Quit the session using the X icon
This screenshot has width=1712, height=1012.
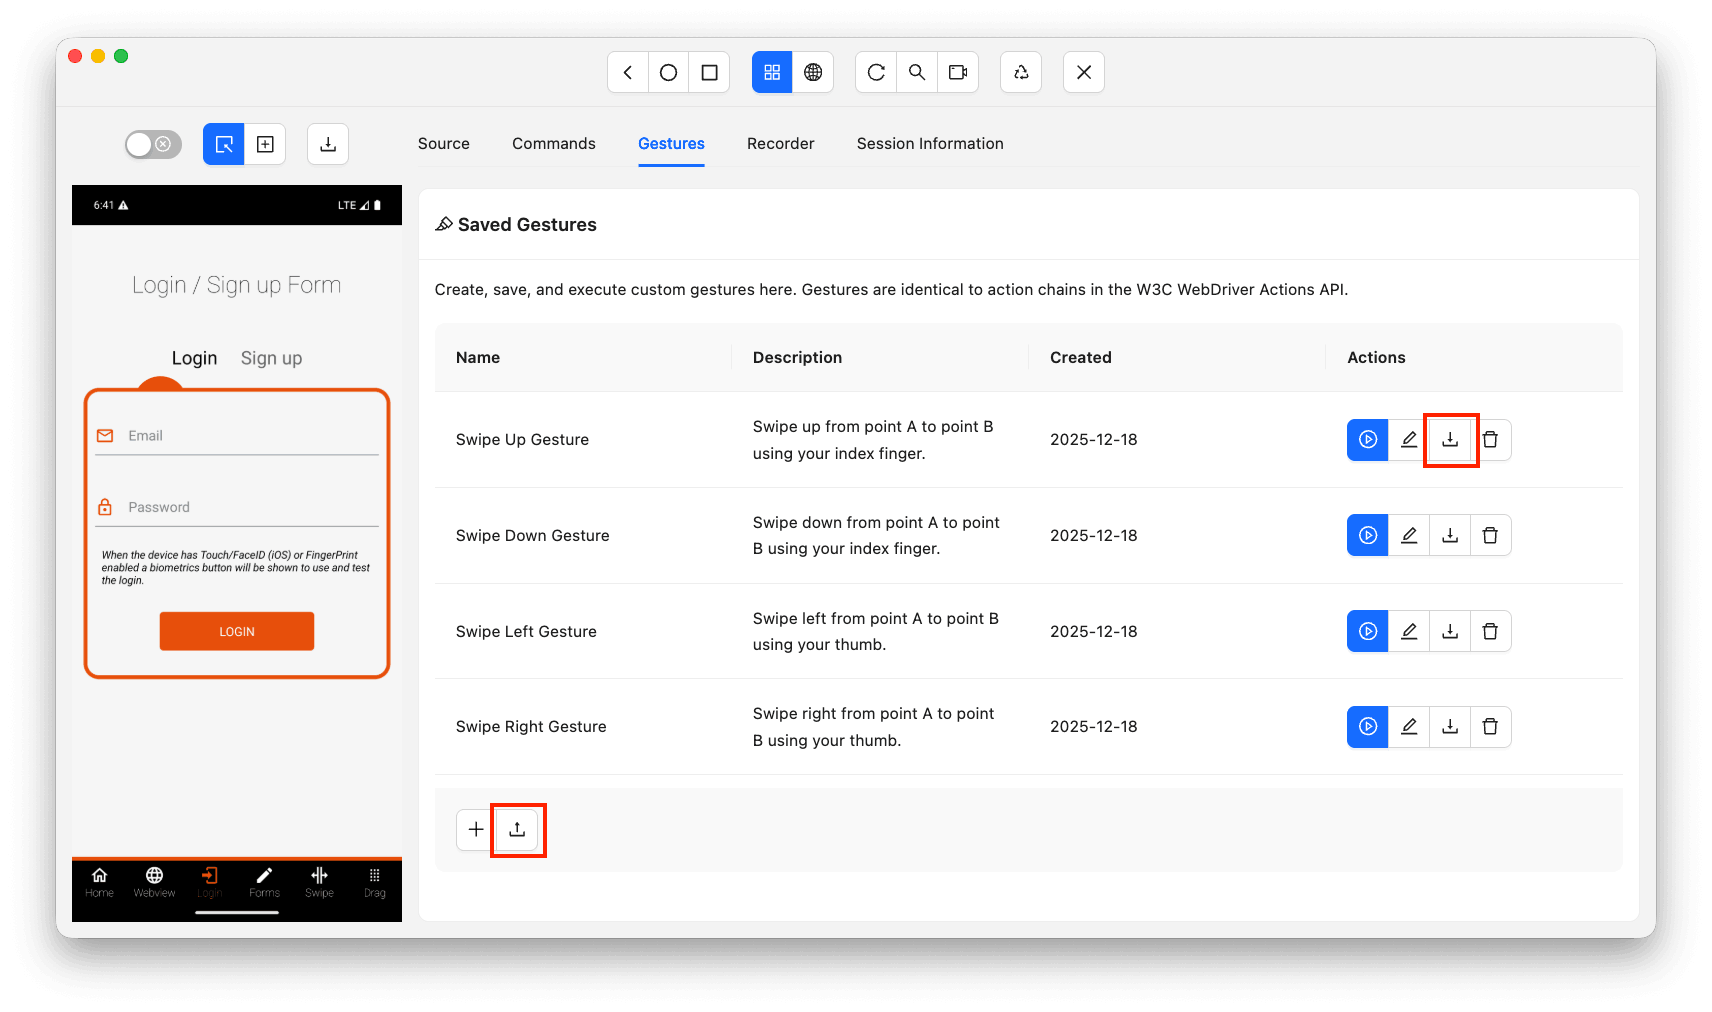click(x=1084, y=72)
